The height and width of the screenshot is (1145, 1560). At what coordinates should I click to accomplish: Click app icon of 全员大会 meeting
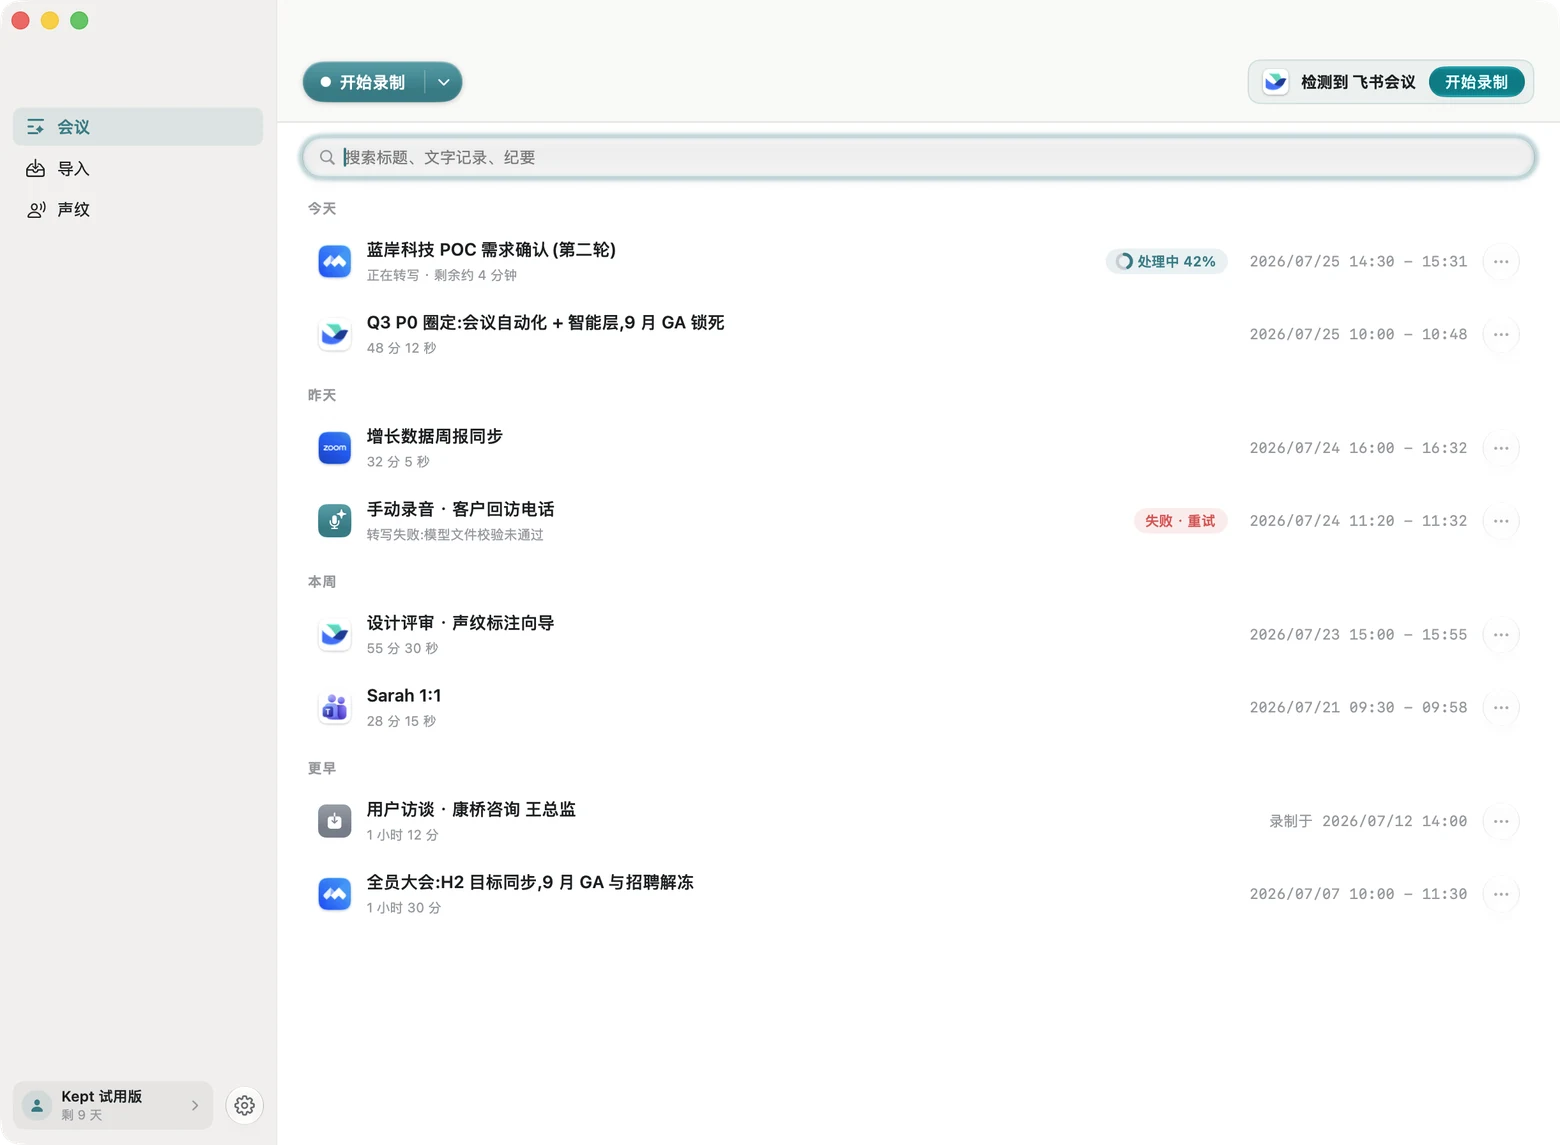click(334, 894)
